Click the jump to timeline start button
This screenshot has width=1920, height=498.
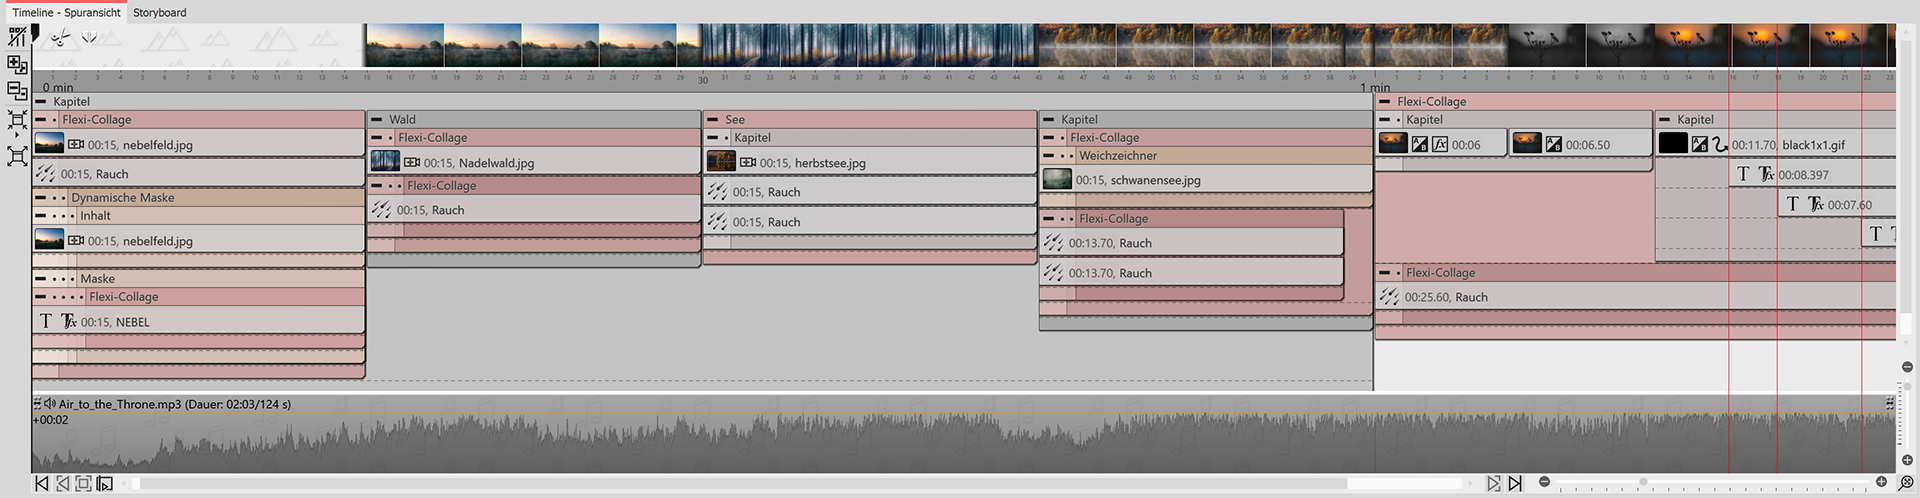(41, 484)
